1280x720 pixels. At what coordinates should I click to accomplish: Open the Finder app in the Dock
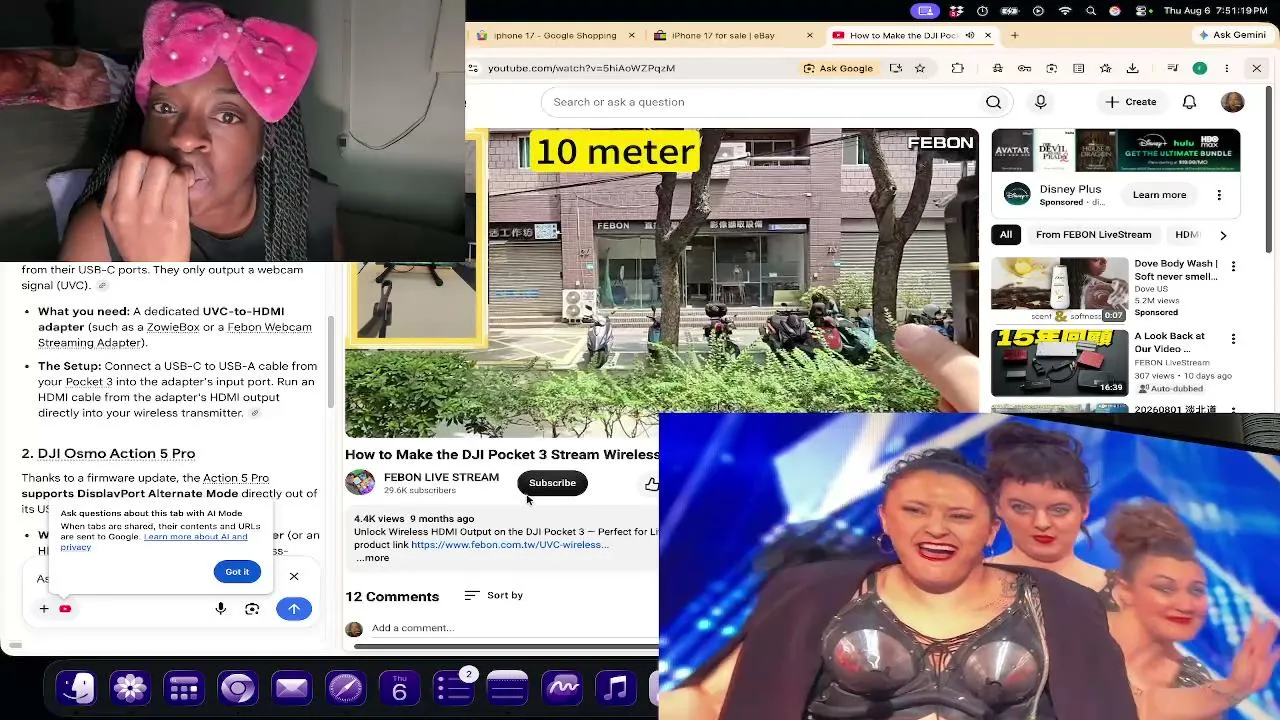coord(77,688)
